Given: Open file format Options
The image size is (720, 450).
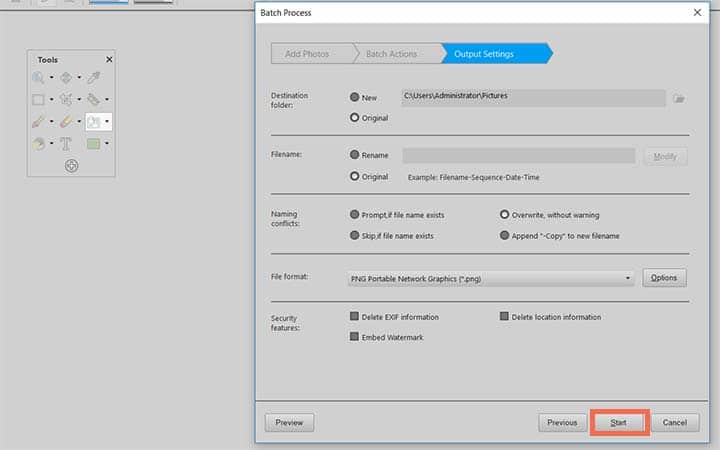Looking at the screenshot, I should pyautogui.click(x=664, y=278).
